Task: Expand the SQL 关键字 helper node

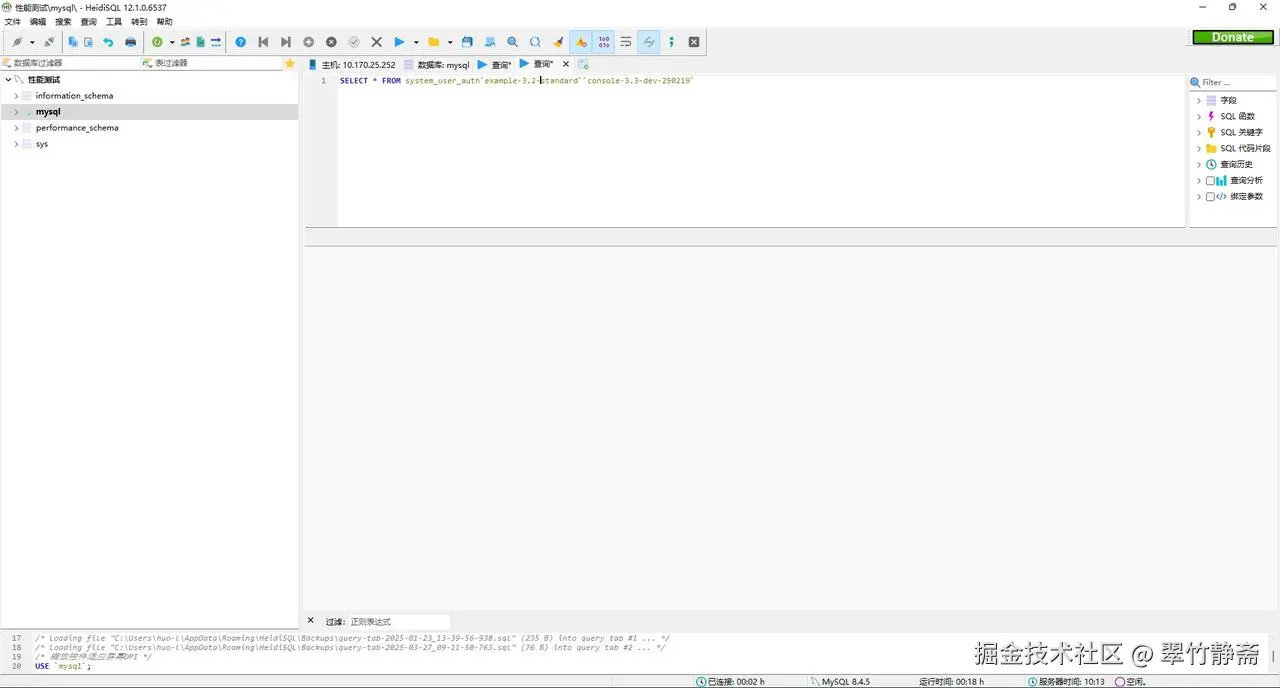Action: pyautogui.click(x=1199, y=133)
